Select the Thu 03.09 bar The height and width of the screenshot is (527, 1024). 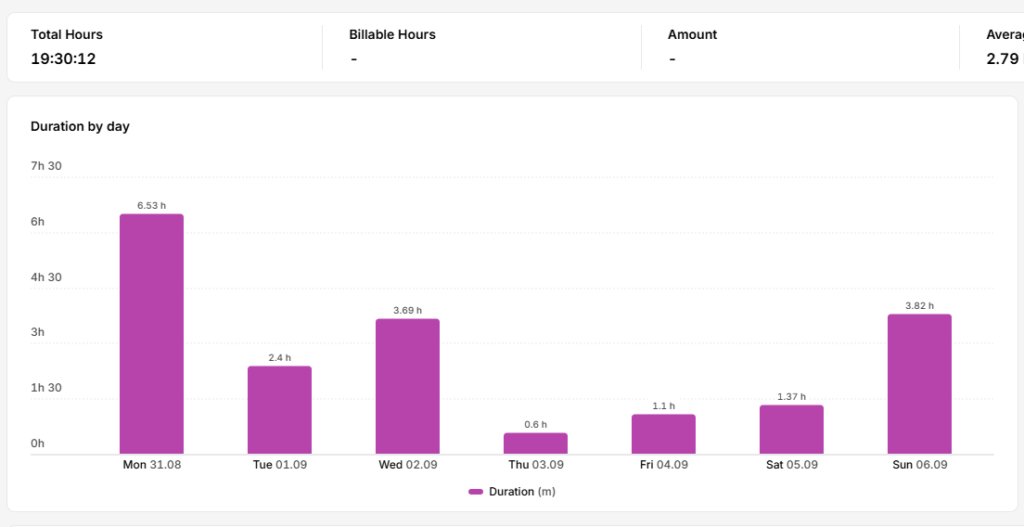(536, 443)
